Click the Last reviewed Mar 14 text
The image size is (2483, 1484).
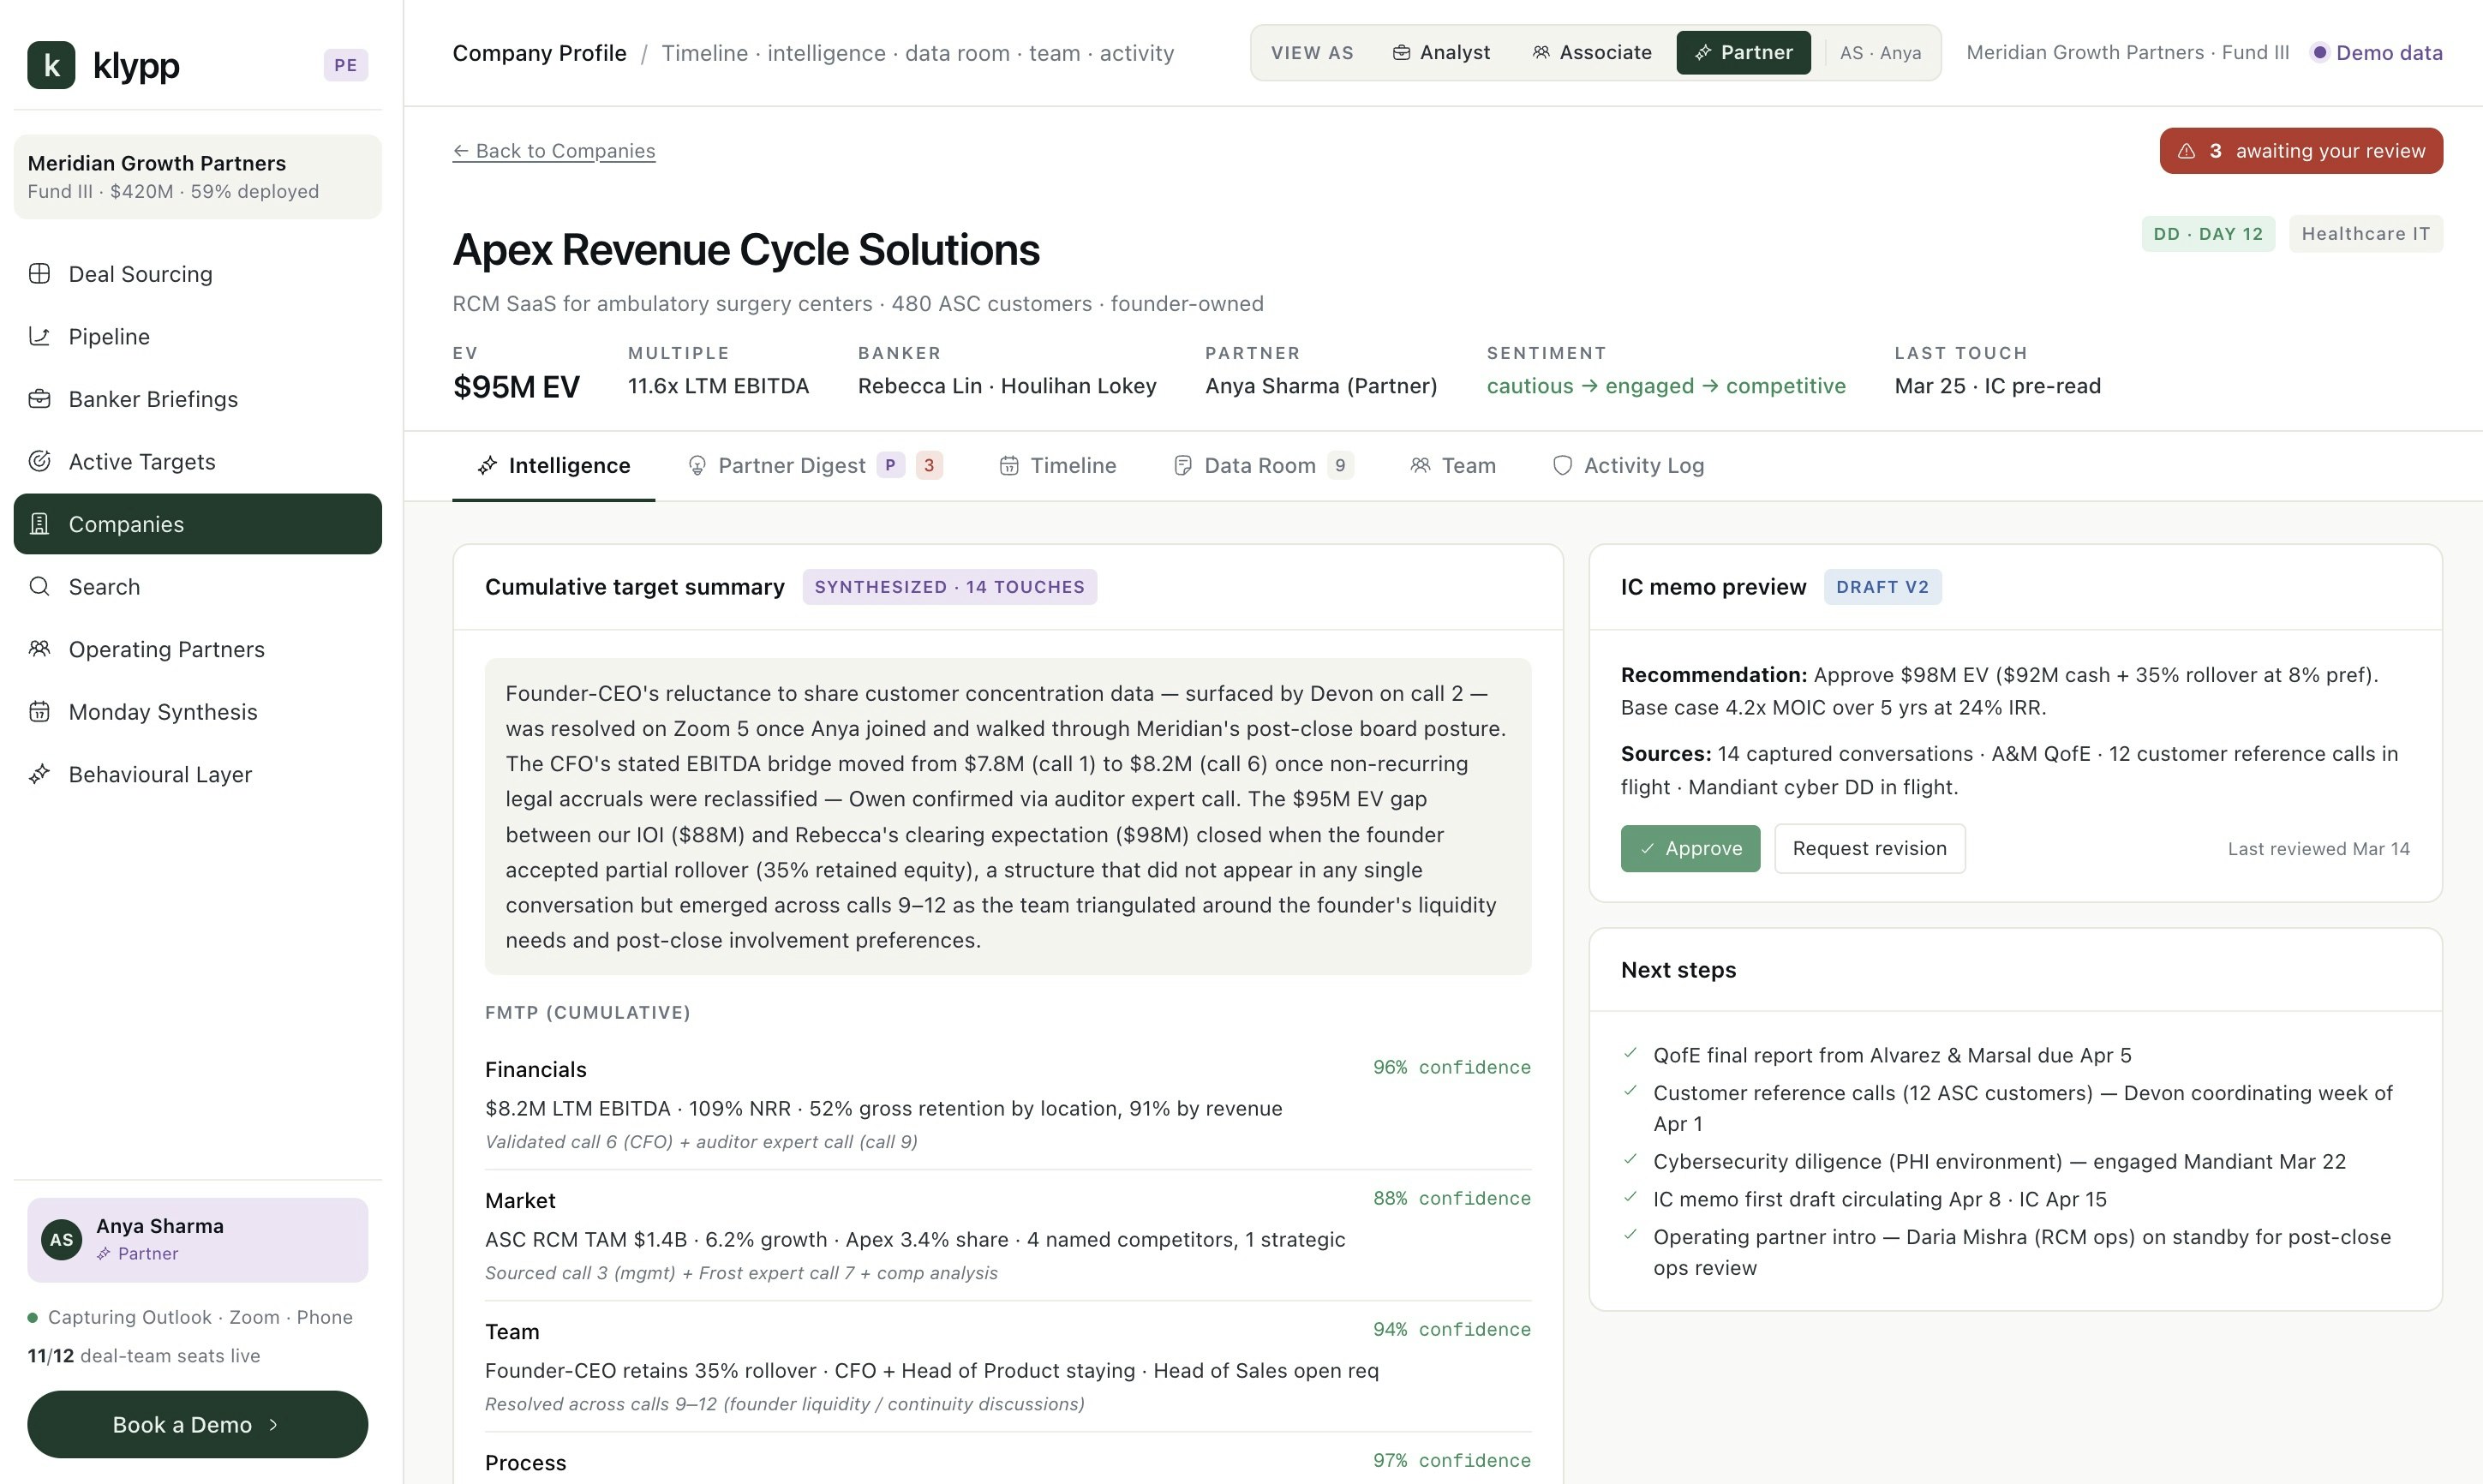tap(2318, 849)
